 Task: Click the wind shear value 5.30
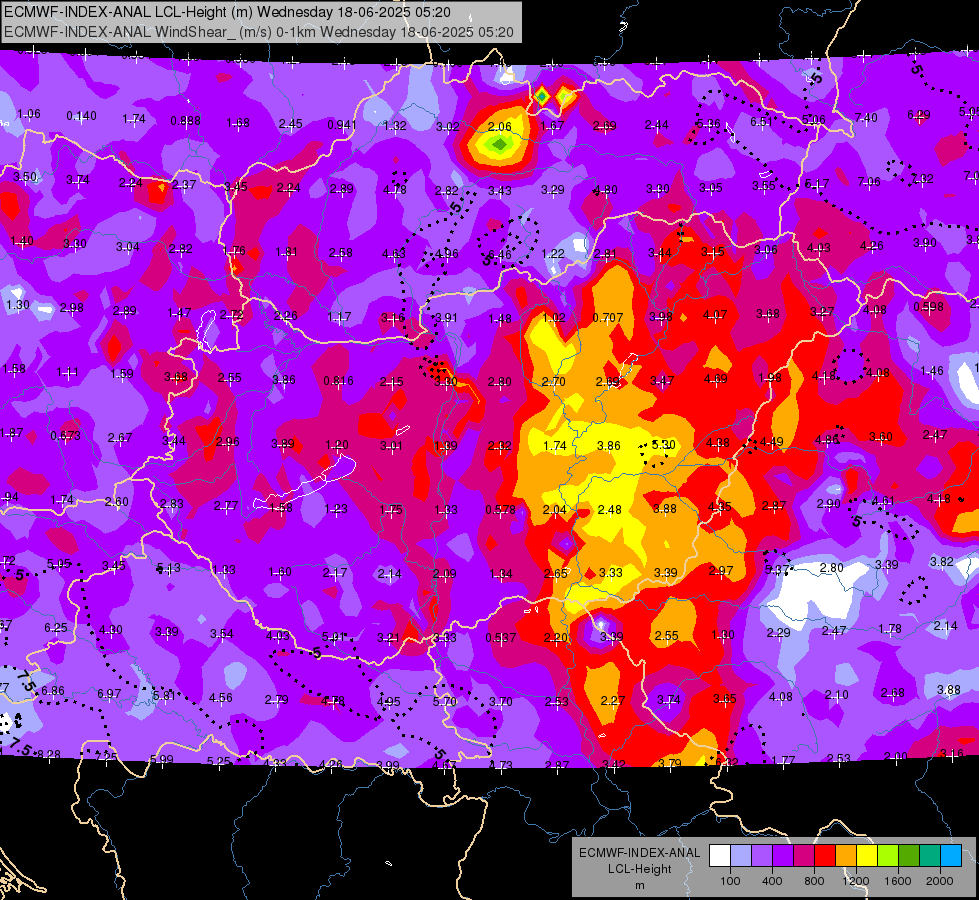[x=664, y=445]
